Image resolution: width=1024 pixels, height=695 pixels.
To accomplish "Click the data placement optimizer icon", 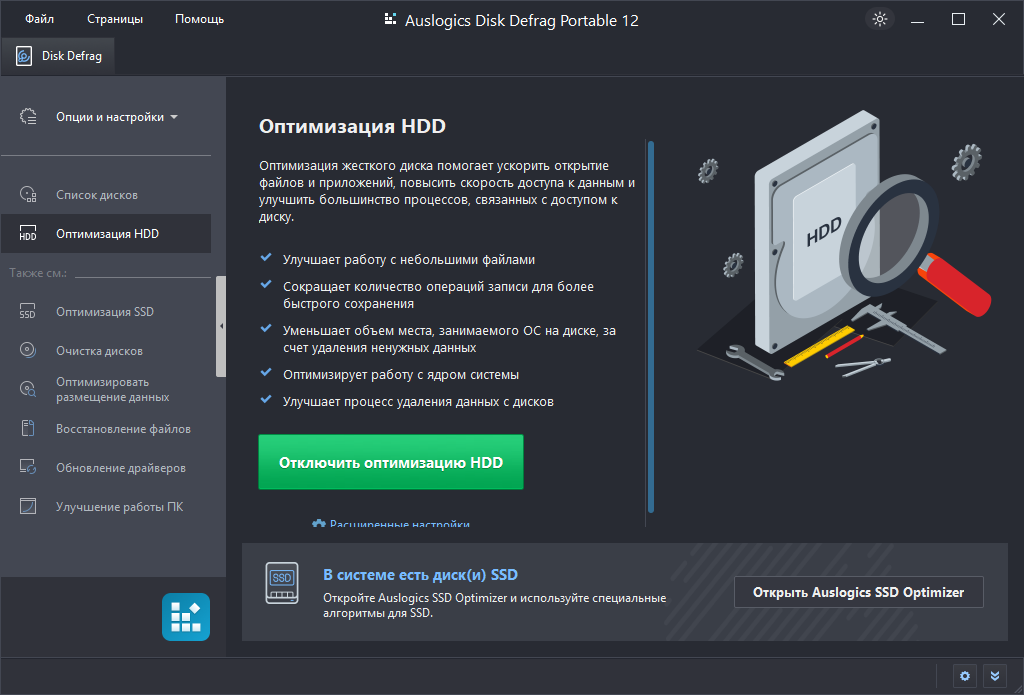I will (x=27, y=389).
